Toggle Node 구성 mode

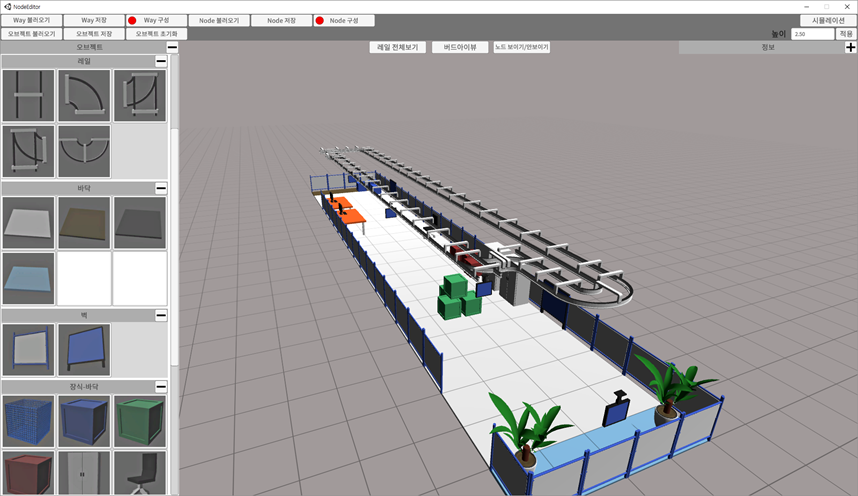344,20
